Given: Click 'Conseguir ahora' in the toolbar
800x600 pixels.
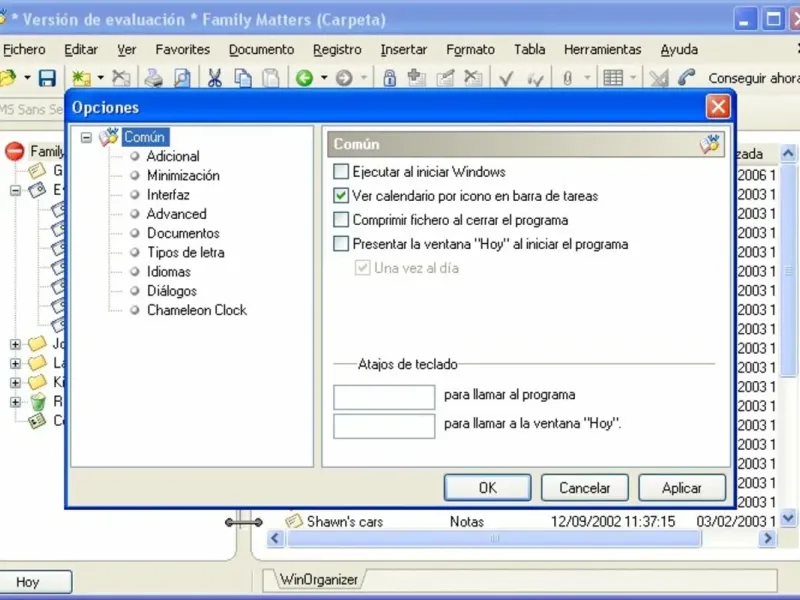Looking at the screenshot, I should (x=754, y=78).
